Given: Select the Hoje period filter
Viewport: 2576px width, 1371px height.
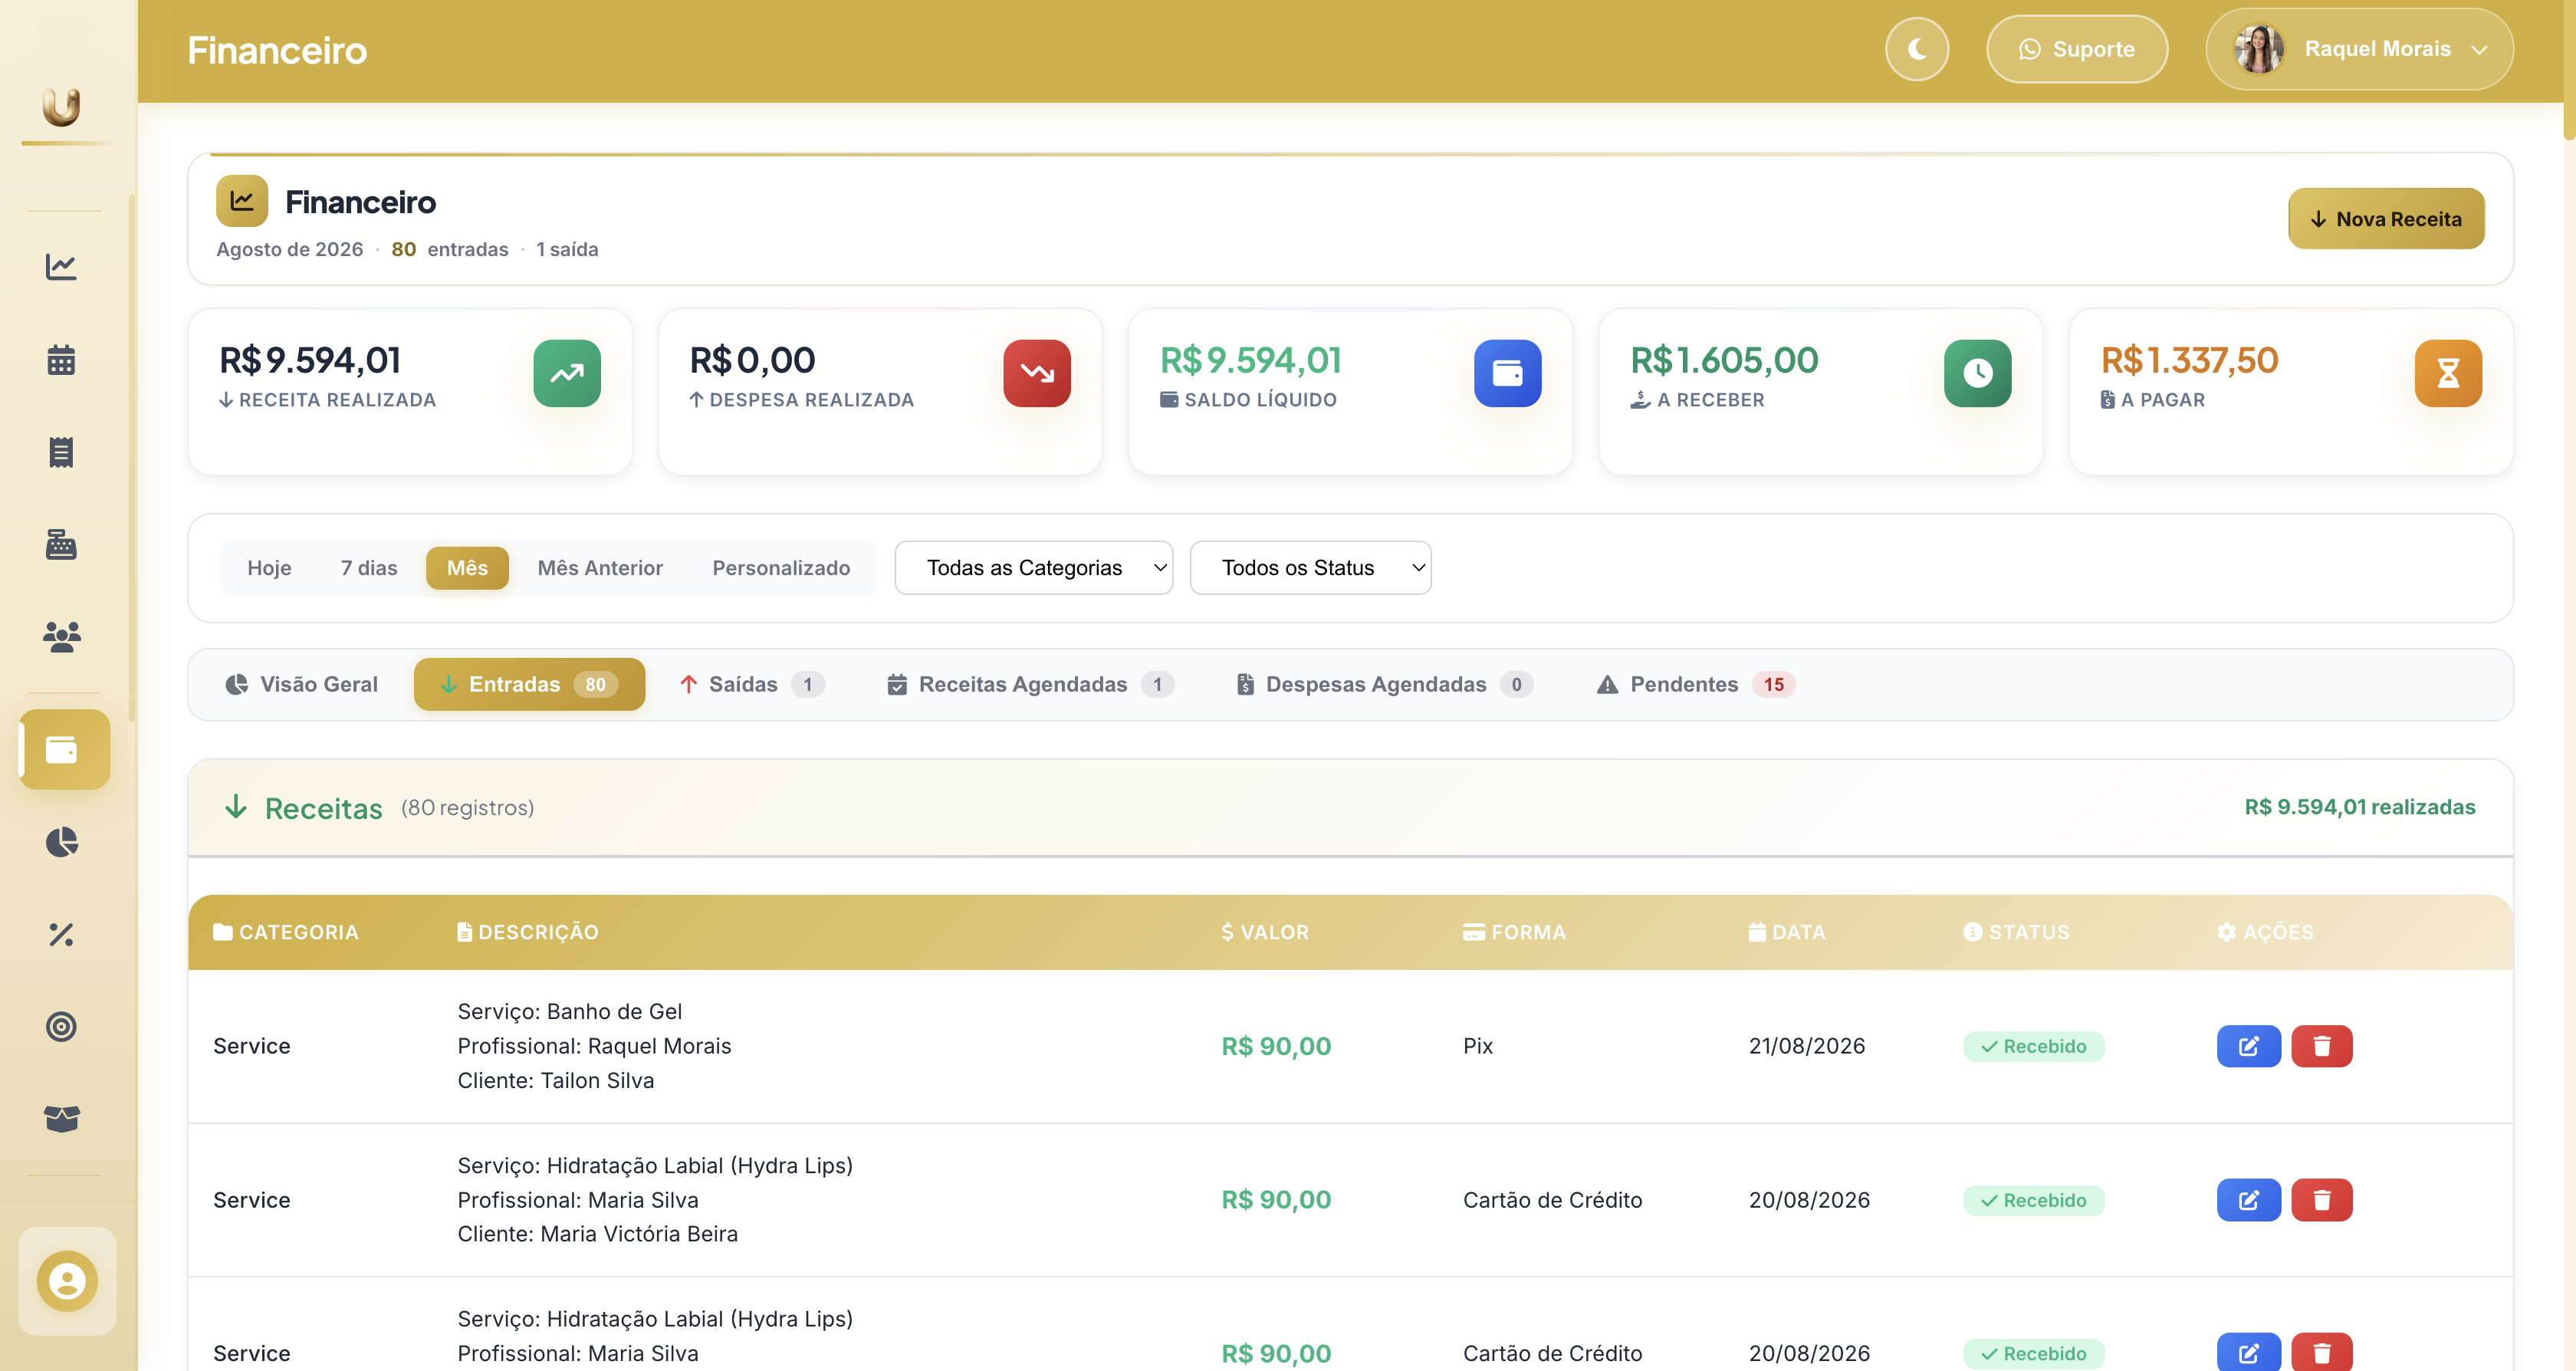Looking at the screenshot, I should [269, 567].
